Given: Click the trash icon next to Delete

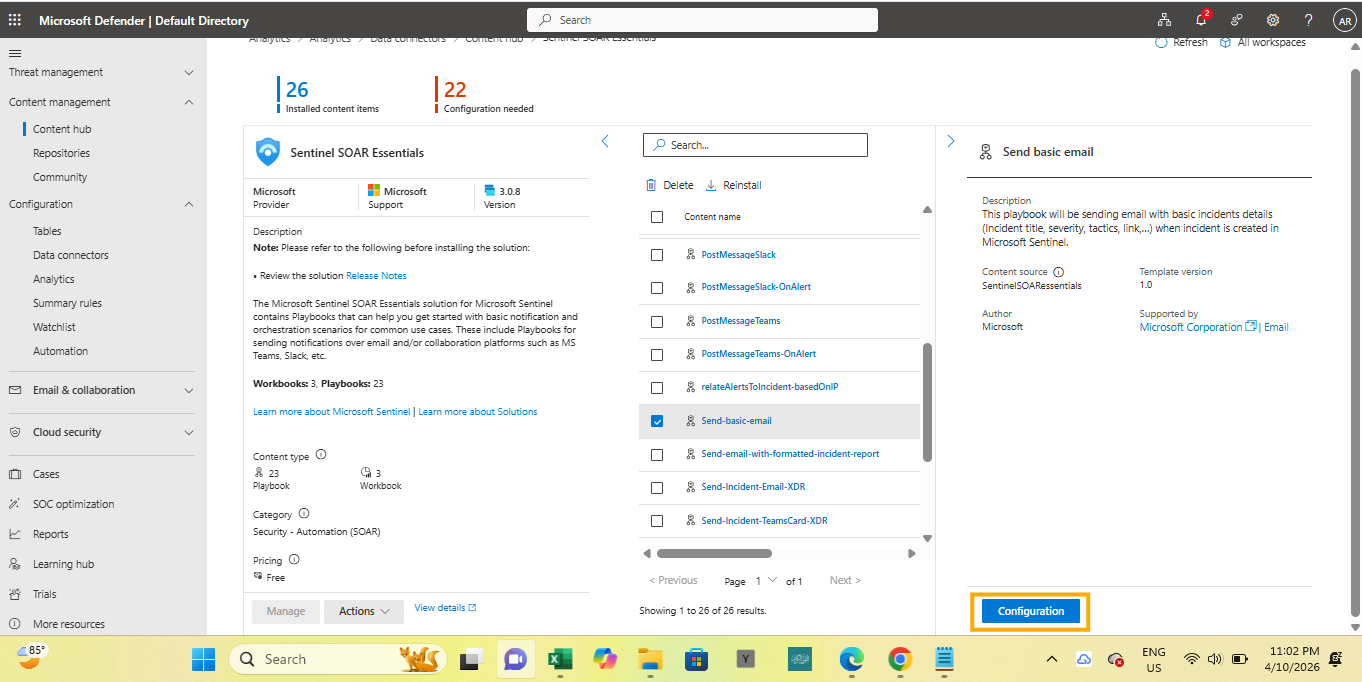Looking at the screenshot, I should (651, 185).
